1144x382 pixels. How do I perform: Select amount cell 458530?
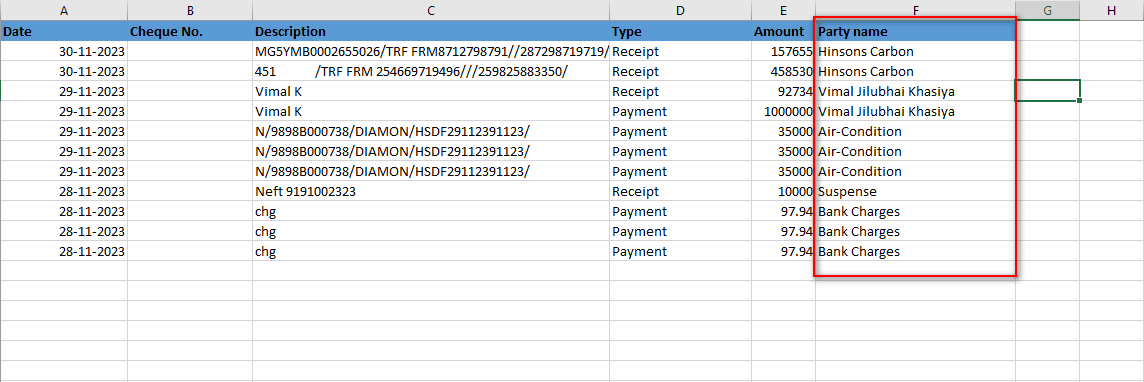pos(784,71)
